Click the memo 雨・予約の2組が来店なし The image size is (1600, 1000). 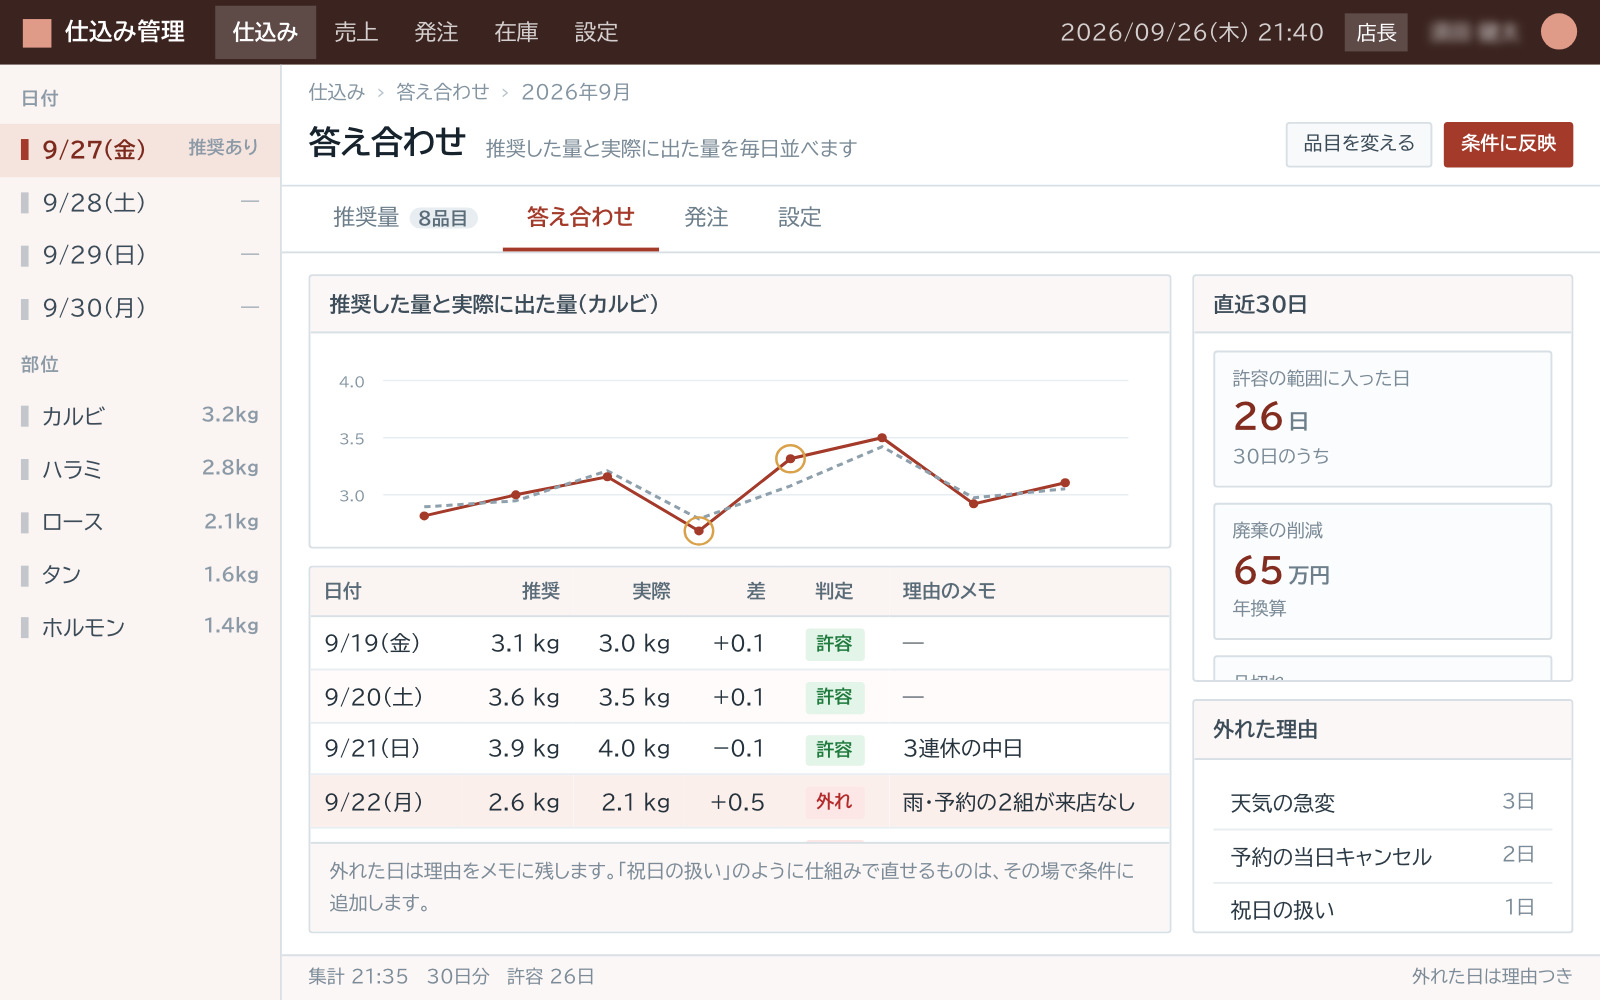pos(1019,802)
